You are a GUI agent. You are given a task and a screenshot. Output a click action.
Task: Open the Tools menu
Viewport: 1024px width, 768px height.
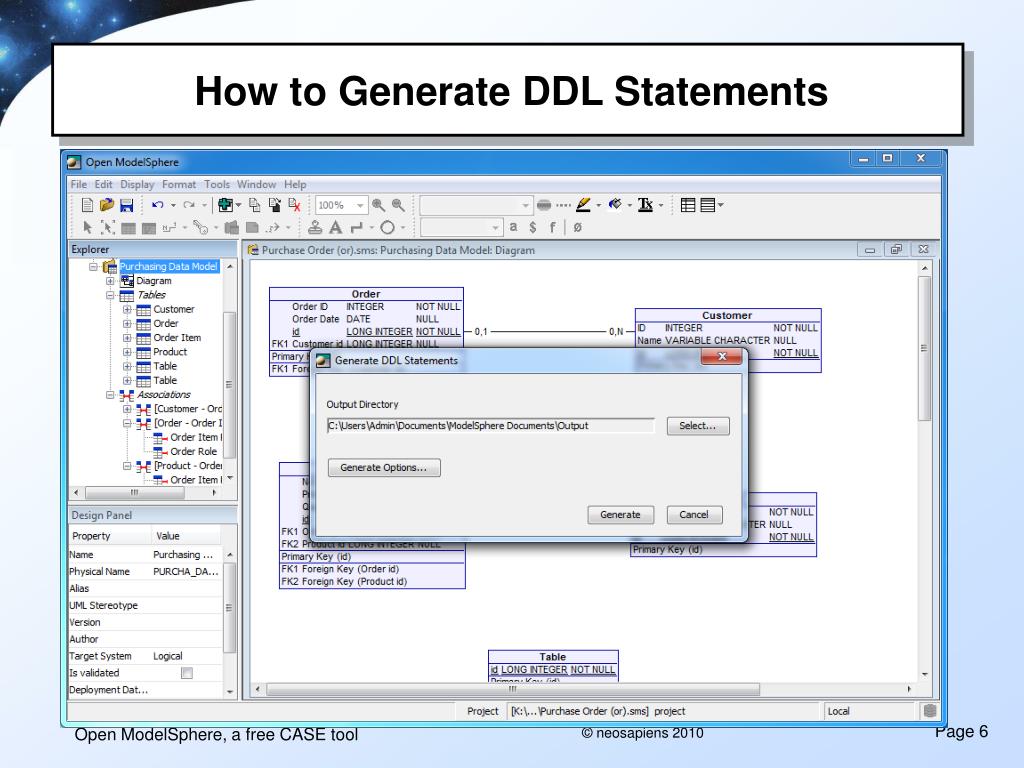coord(217,185)
